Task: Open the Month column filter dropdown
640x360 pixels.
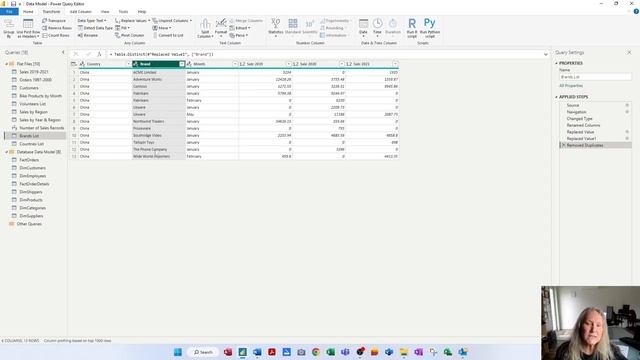Action: point(235,64)
